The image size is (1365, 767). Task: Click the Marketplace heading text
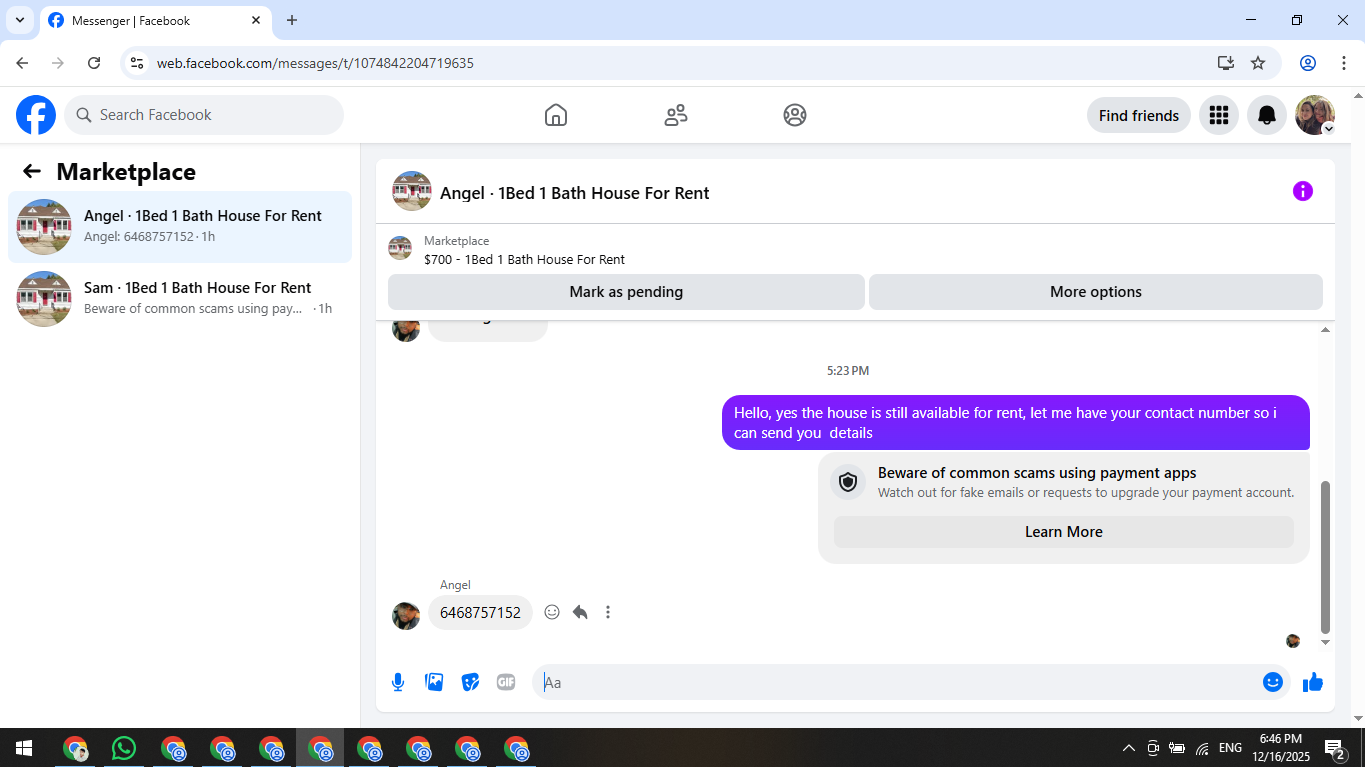click(x=126, y=171)
